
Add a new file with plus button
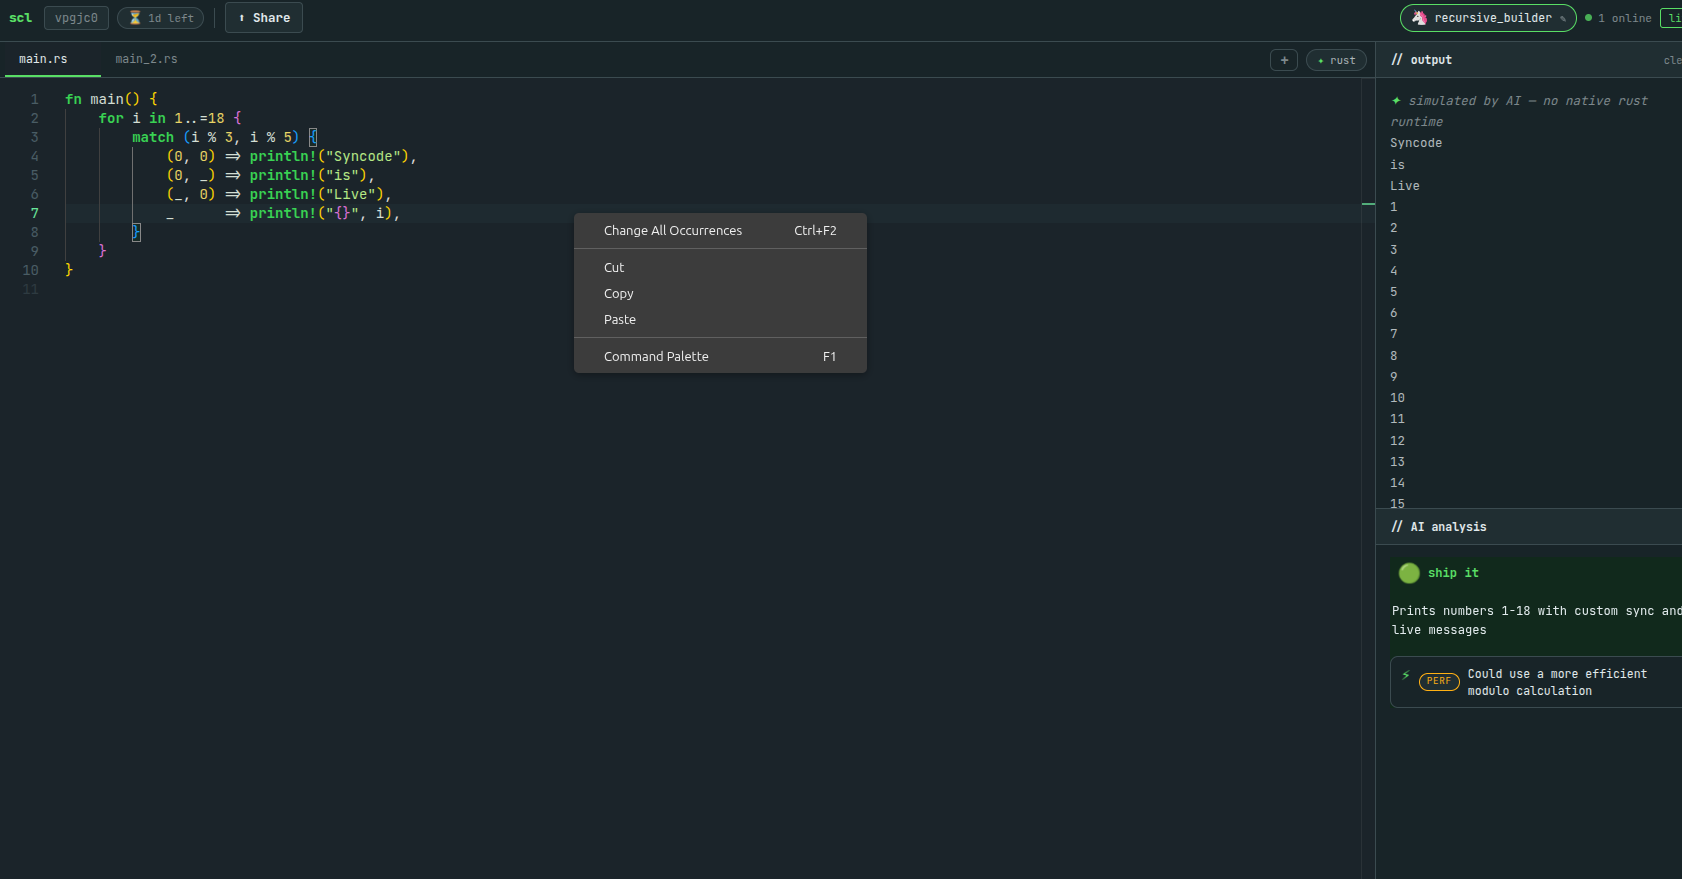1284,60
